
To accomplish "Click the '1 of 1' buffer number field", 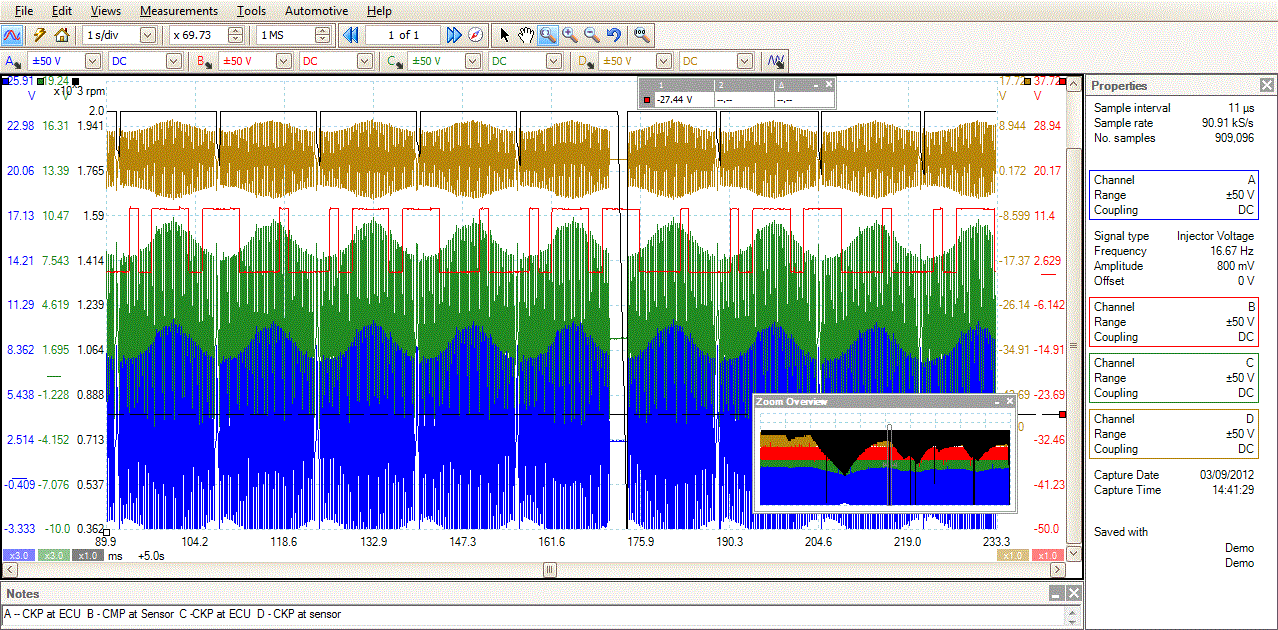I will [404, 35].
